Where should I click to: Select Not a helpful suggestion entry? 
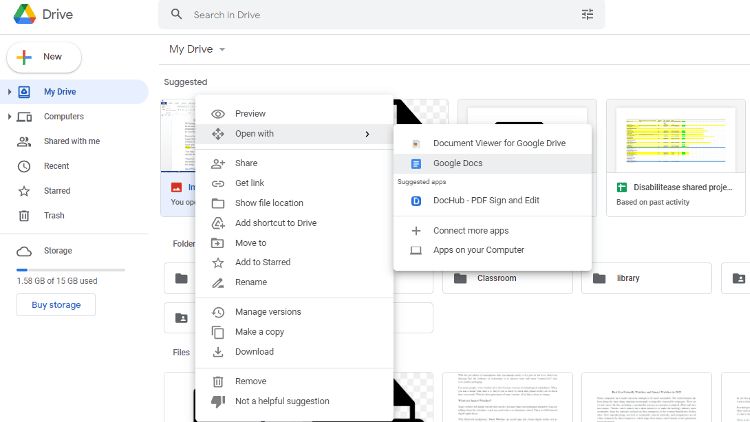294,401
